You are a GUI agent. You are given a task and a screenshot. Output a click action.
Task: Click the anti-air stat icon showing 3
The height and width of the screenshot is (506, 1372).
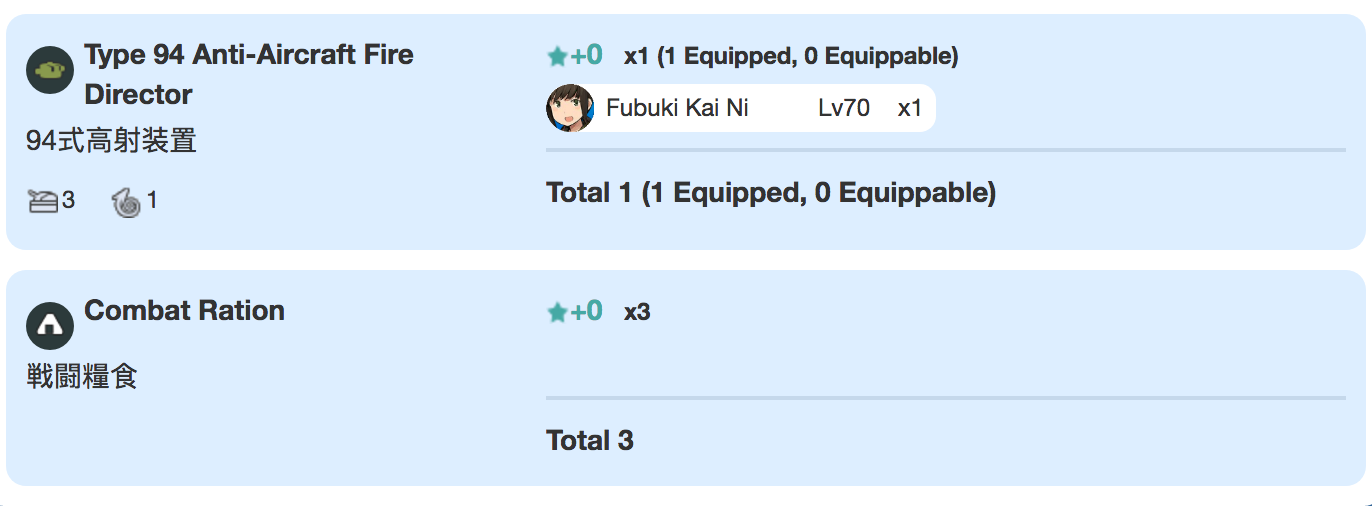(x=44, y=201)
